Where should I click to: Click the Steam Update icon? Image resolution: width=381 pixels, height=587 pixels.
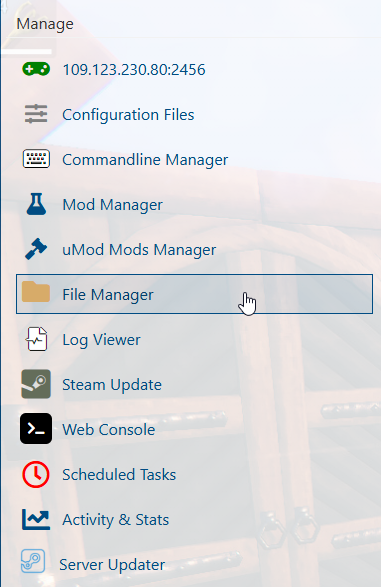(36, 384)
